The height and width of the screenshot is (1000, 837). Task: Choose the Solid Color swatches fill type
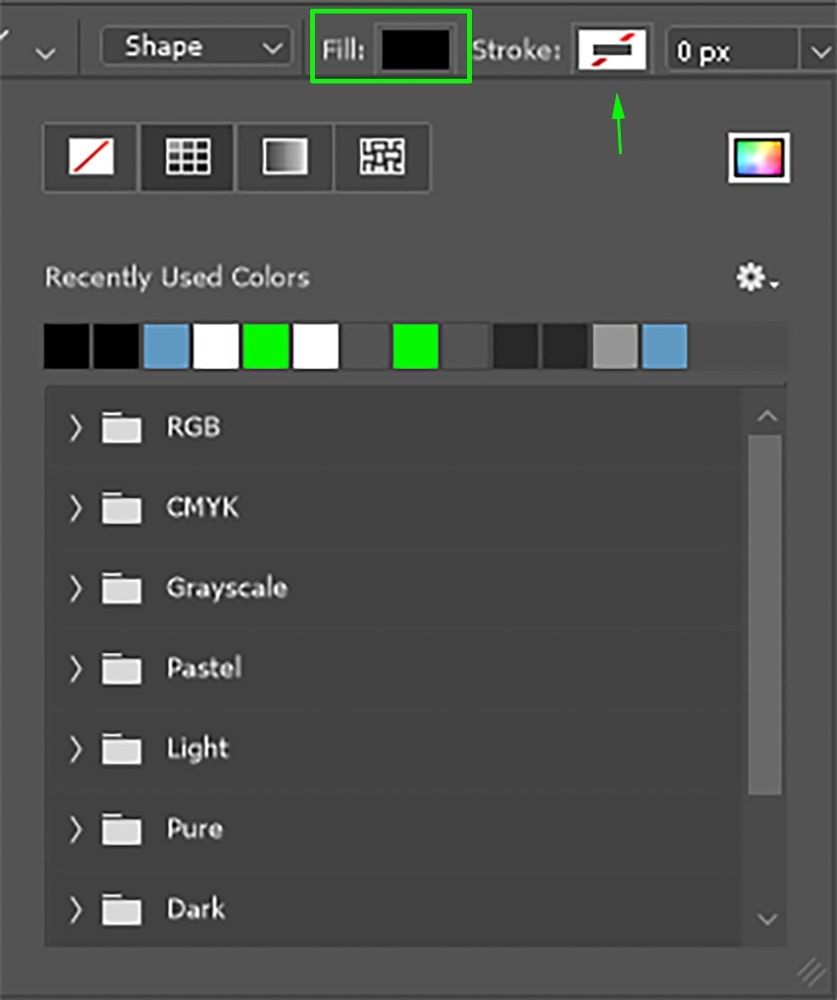188,157
